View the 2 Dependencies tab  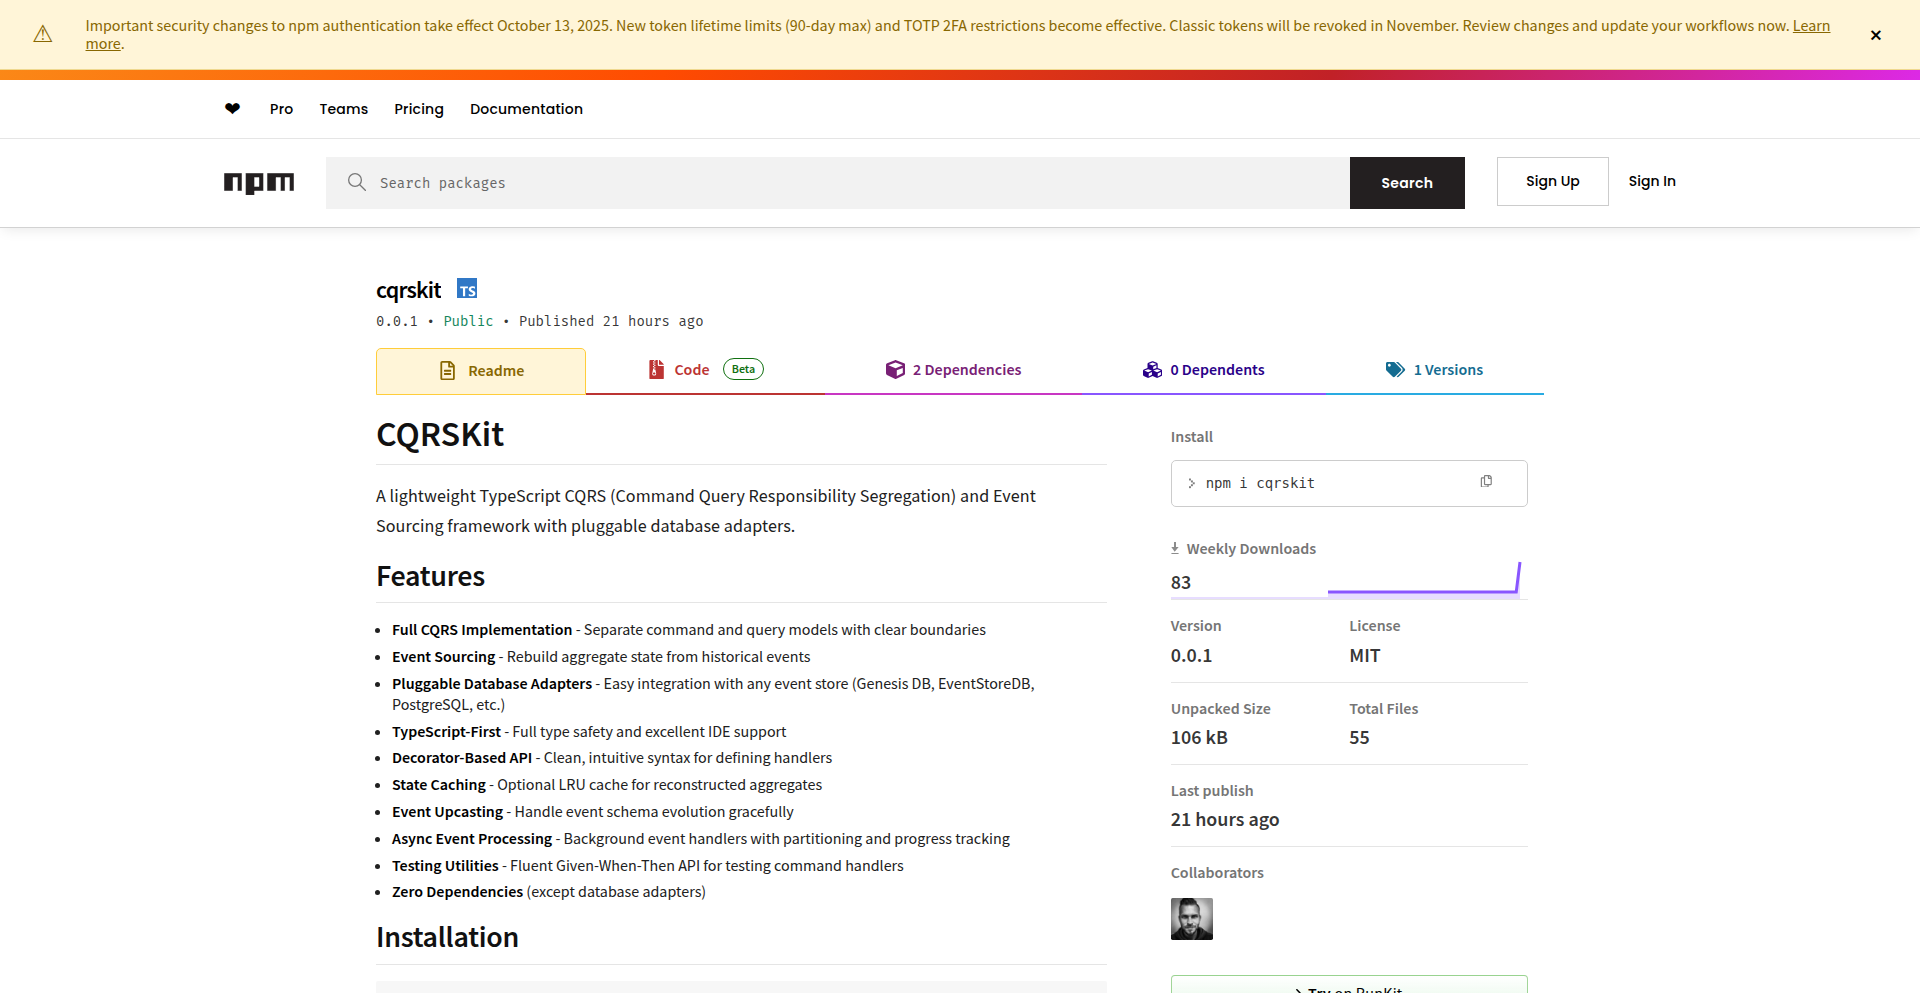pos(954,370)
